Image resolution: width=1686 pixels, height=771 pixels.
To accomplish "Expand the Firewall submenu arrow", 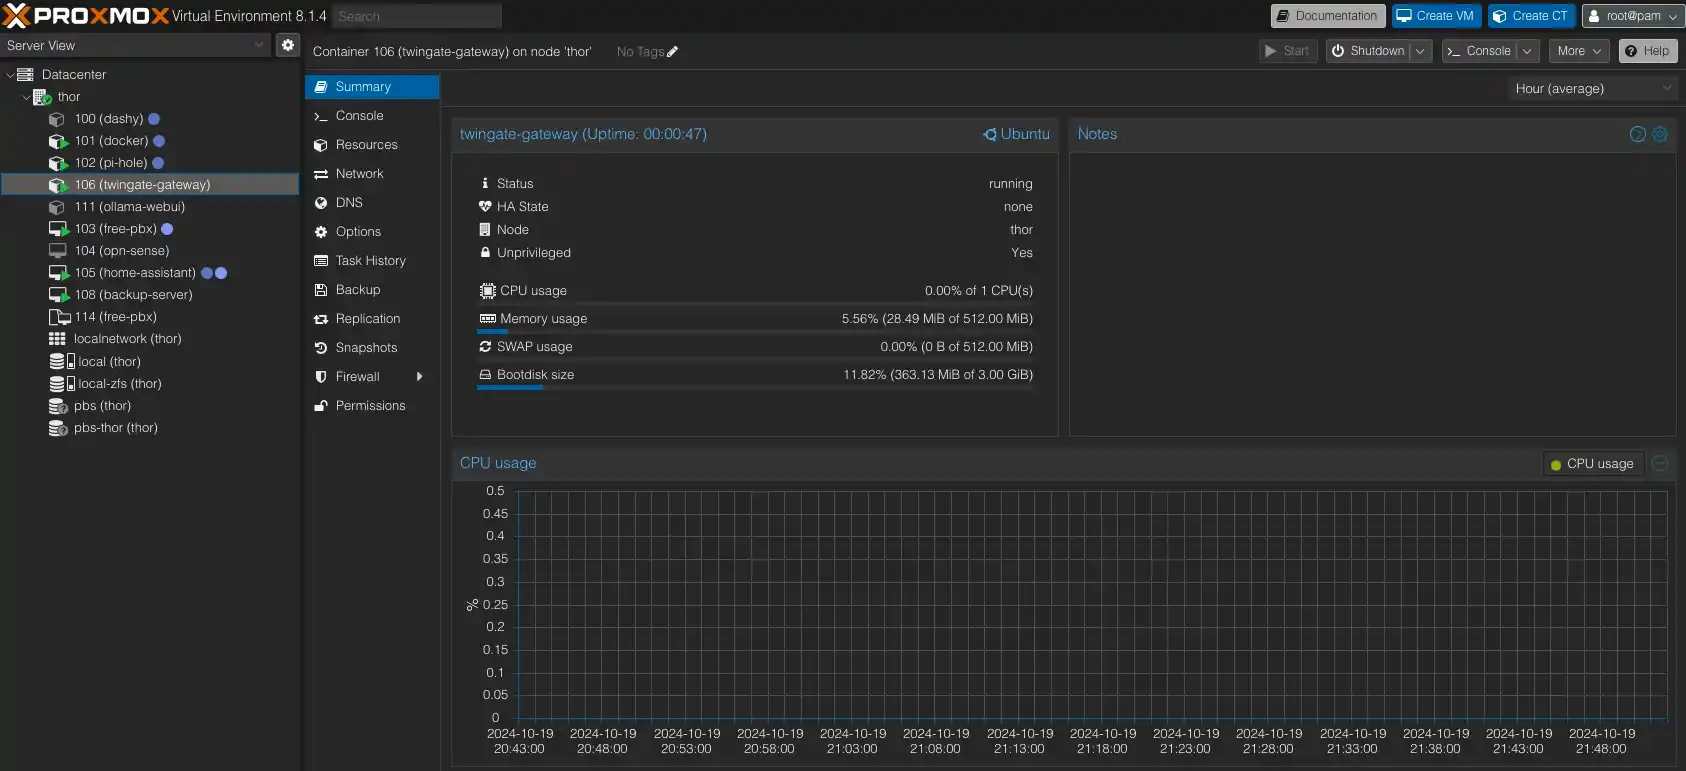I will pos(419,377).
